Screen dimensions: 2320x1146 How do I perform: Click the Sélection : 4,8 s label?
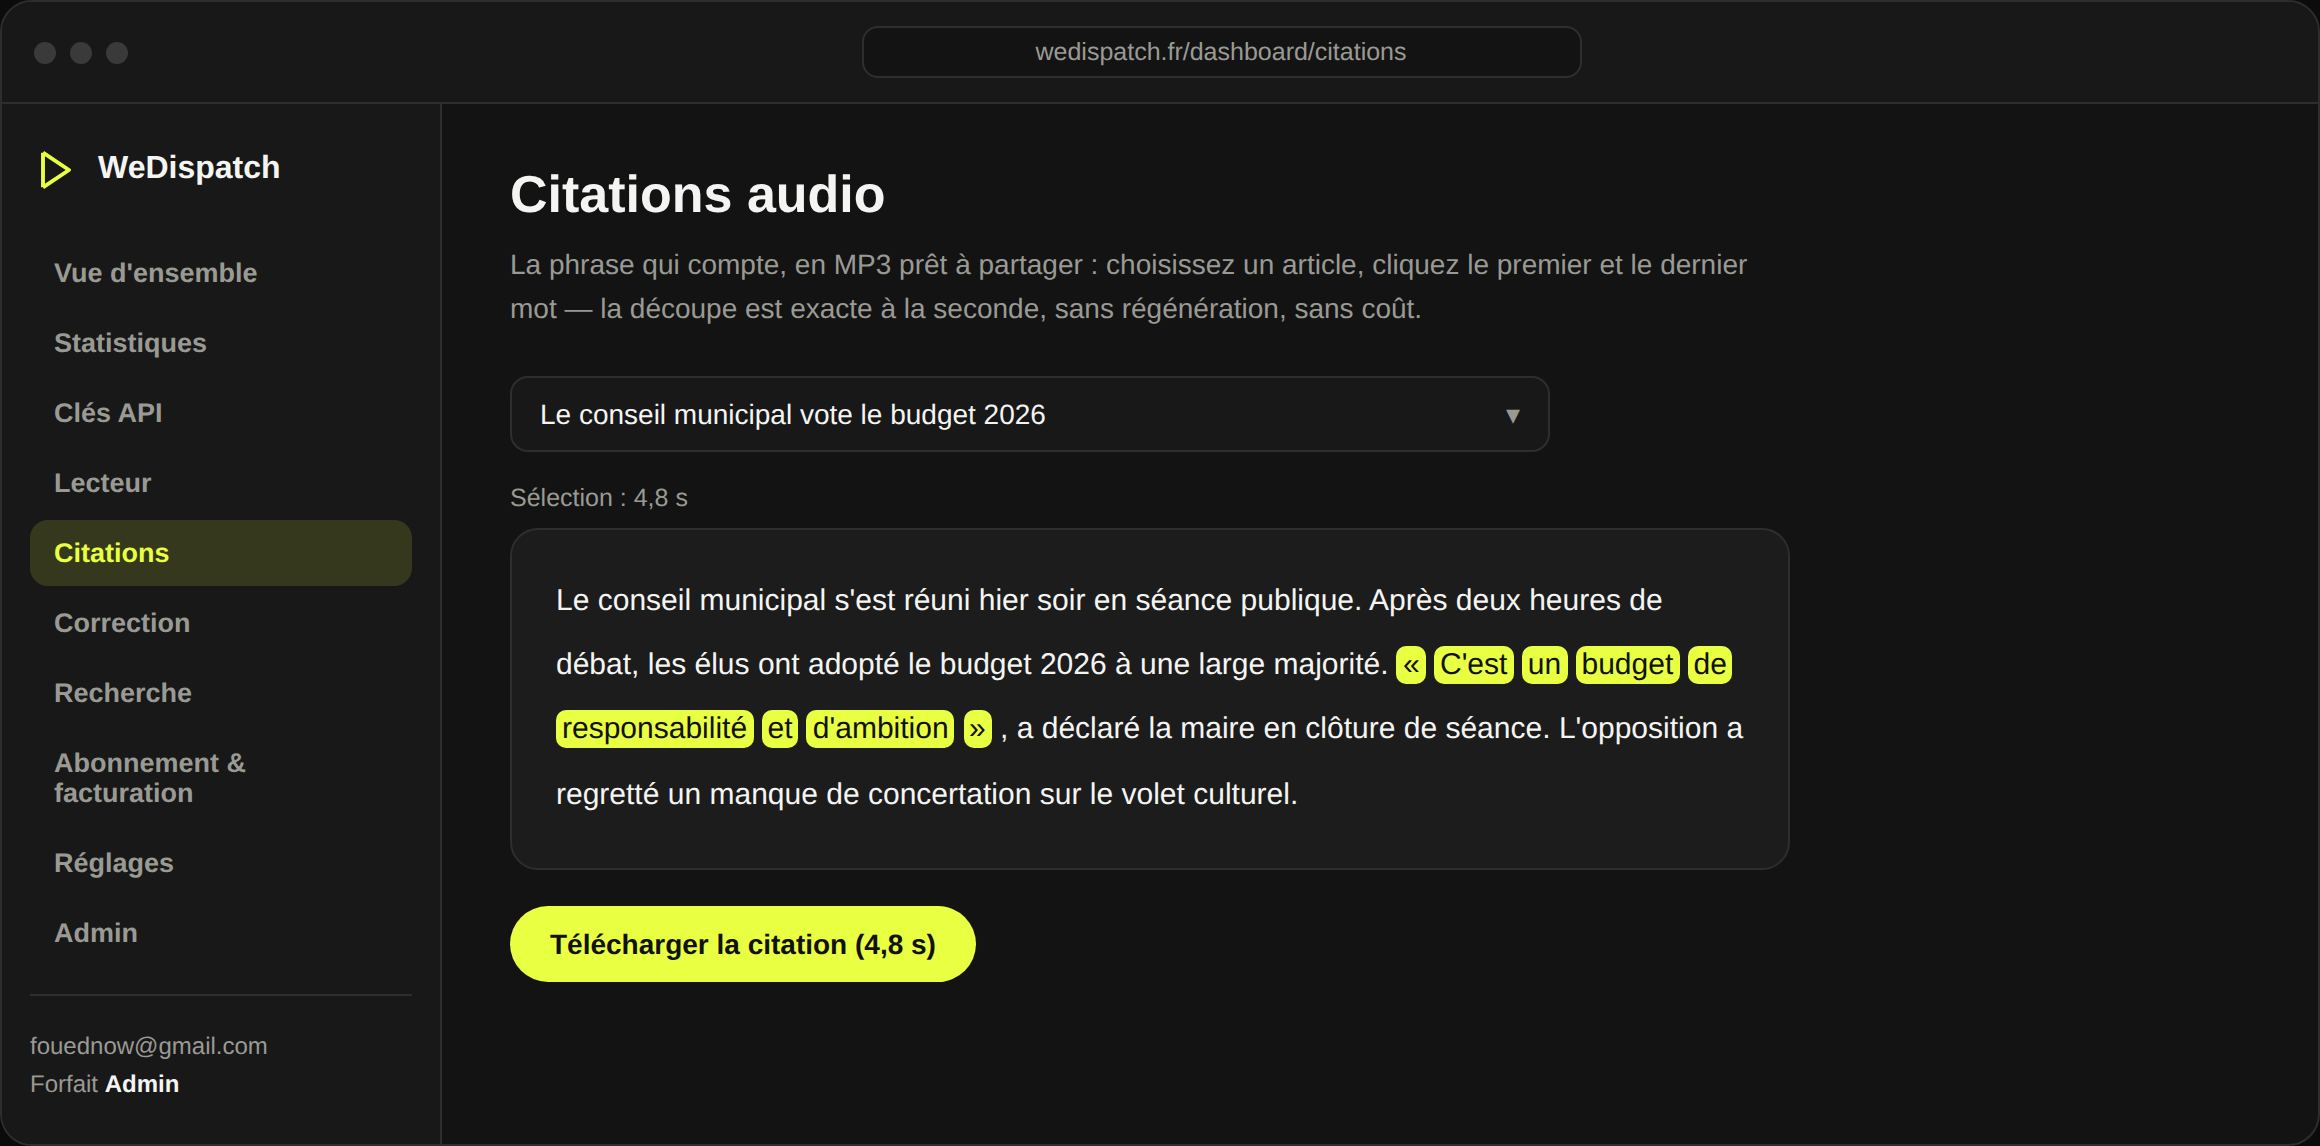pos(599,498)
